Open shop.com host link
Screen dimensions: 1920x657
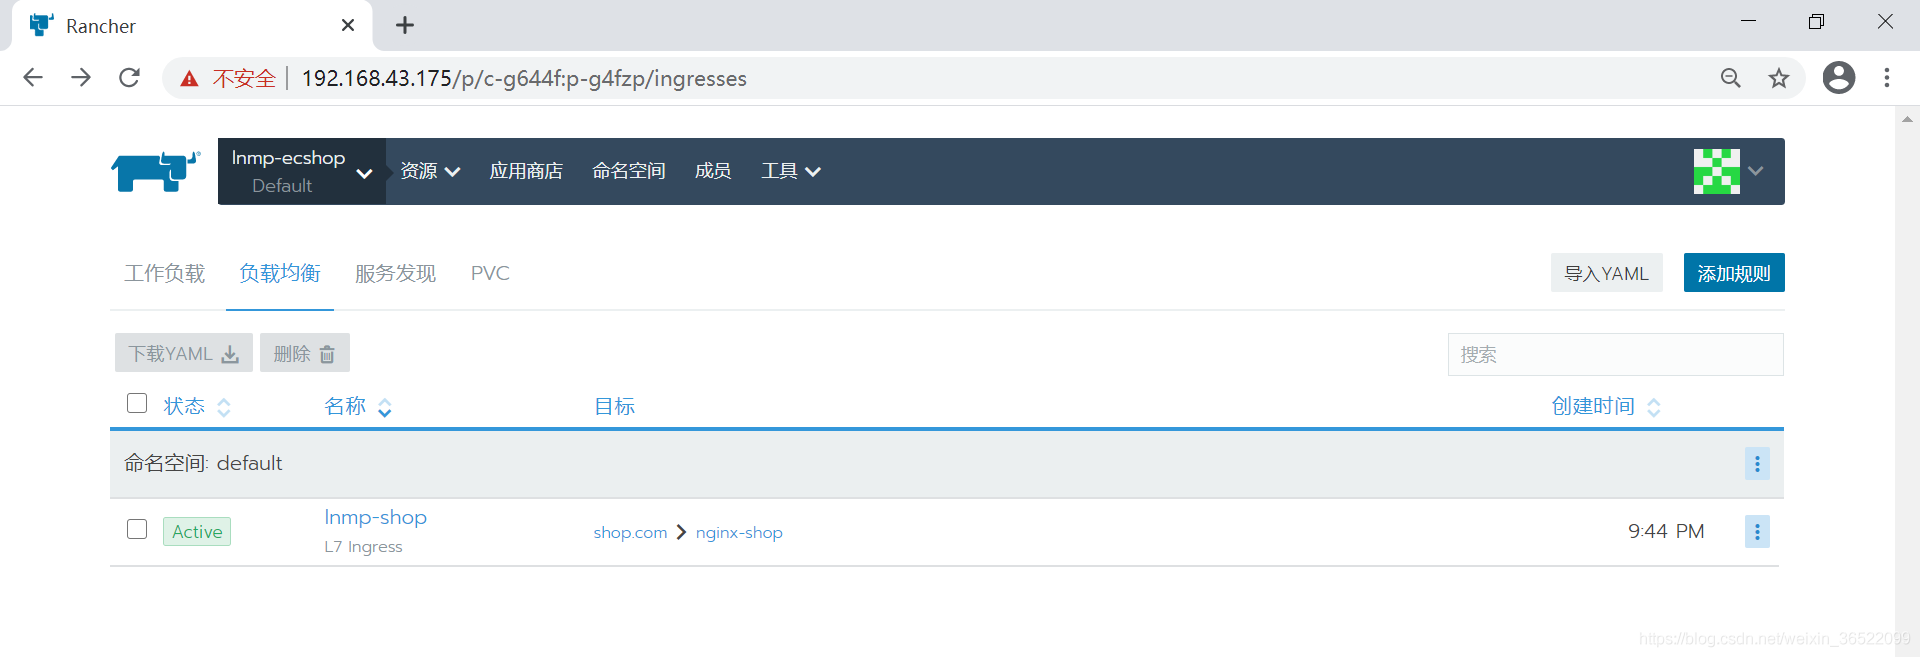coord(630,532)
